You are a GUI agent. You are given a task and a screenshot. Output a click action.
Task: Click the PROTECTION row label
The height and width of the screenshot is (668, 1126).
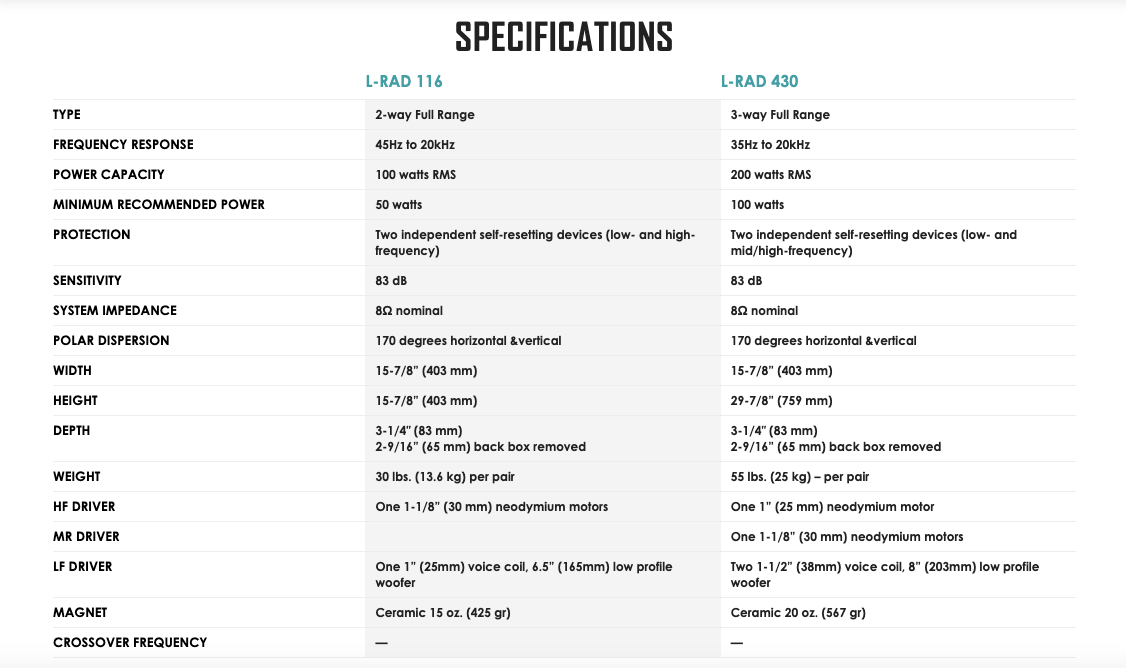[x=92, y=235]
